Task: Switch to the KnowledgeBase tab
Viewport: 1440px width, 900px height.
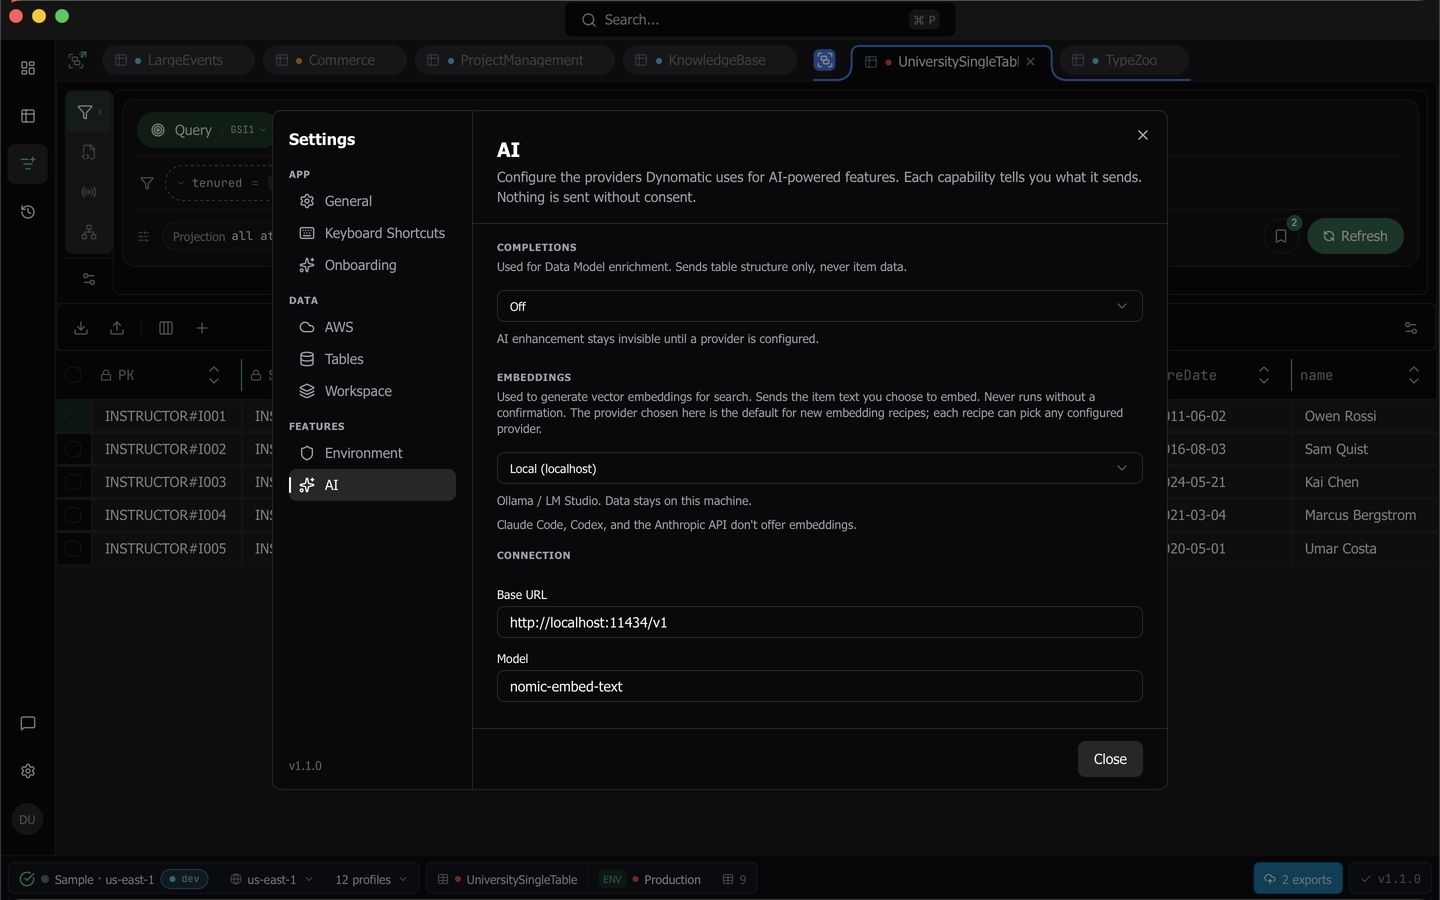Action: point(709,60)
